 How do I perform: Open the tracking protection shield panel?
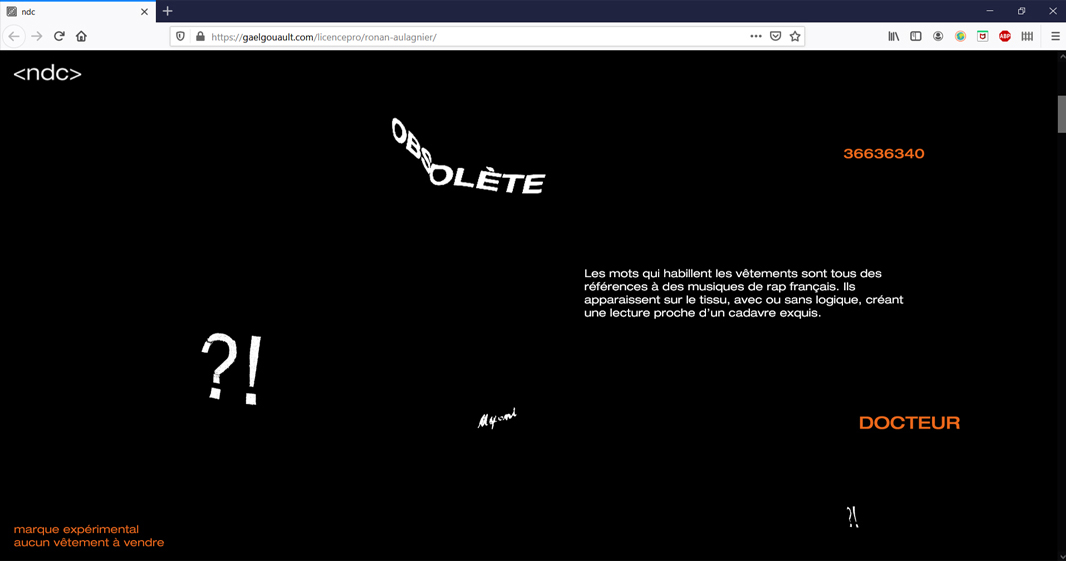point(180,37)
